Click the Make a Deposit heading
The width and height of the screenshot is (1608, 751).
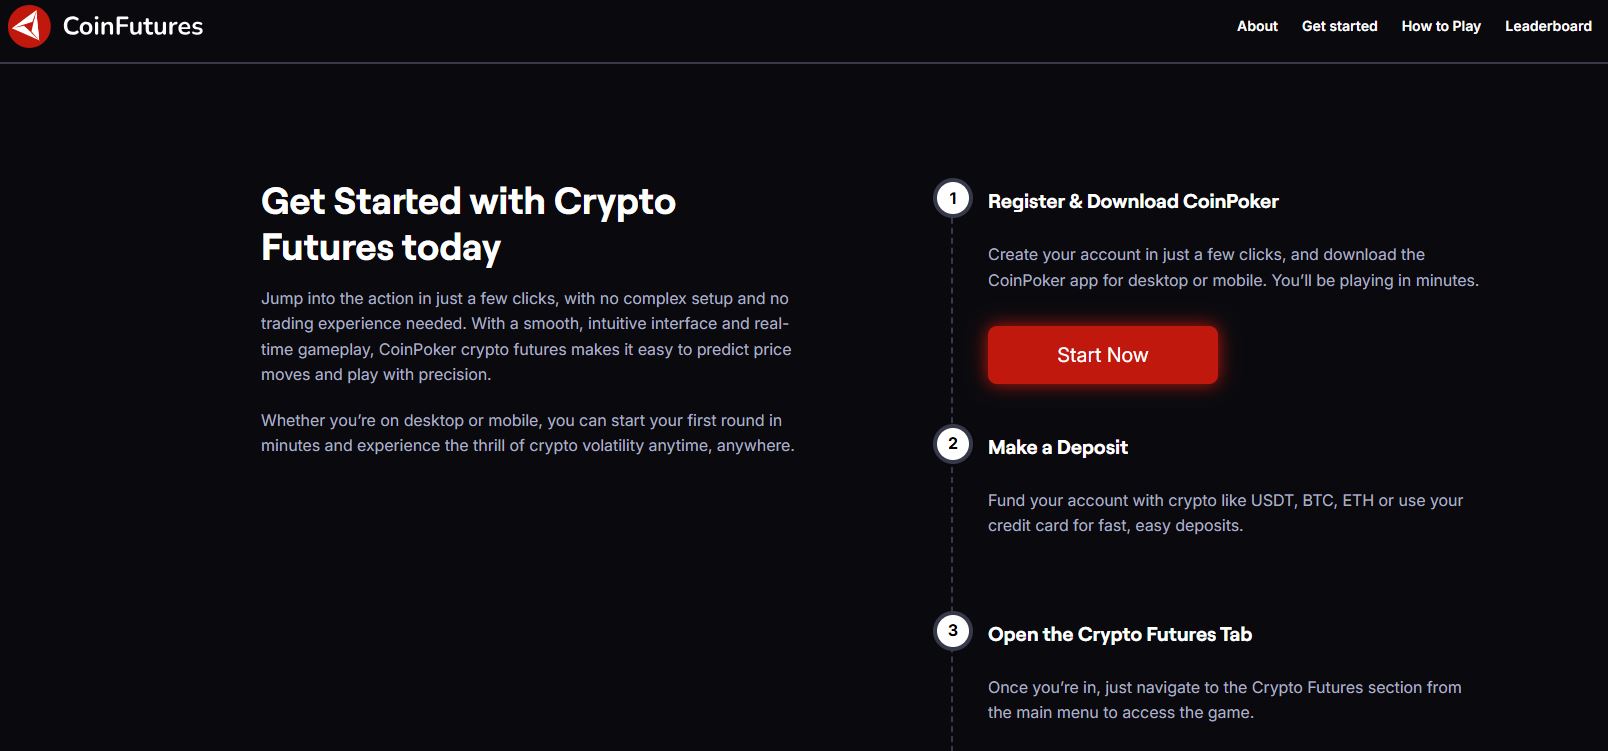[x=1058, y=447]
